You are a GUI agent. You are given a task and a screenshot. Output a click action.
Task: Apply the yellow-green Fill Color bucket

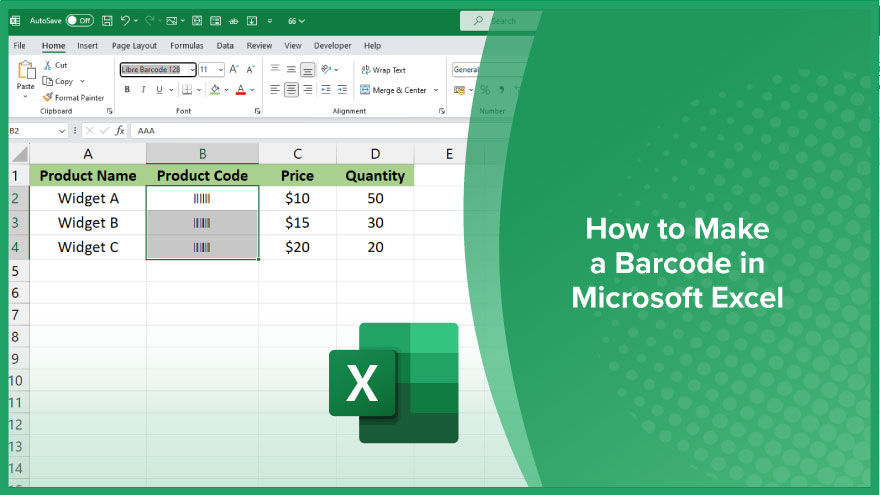215,90
